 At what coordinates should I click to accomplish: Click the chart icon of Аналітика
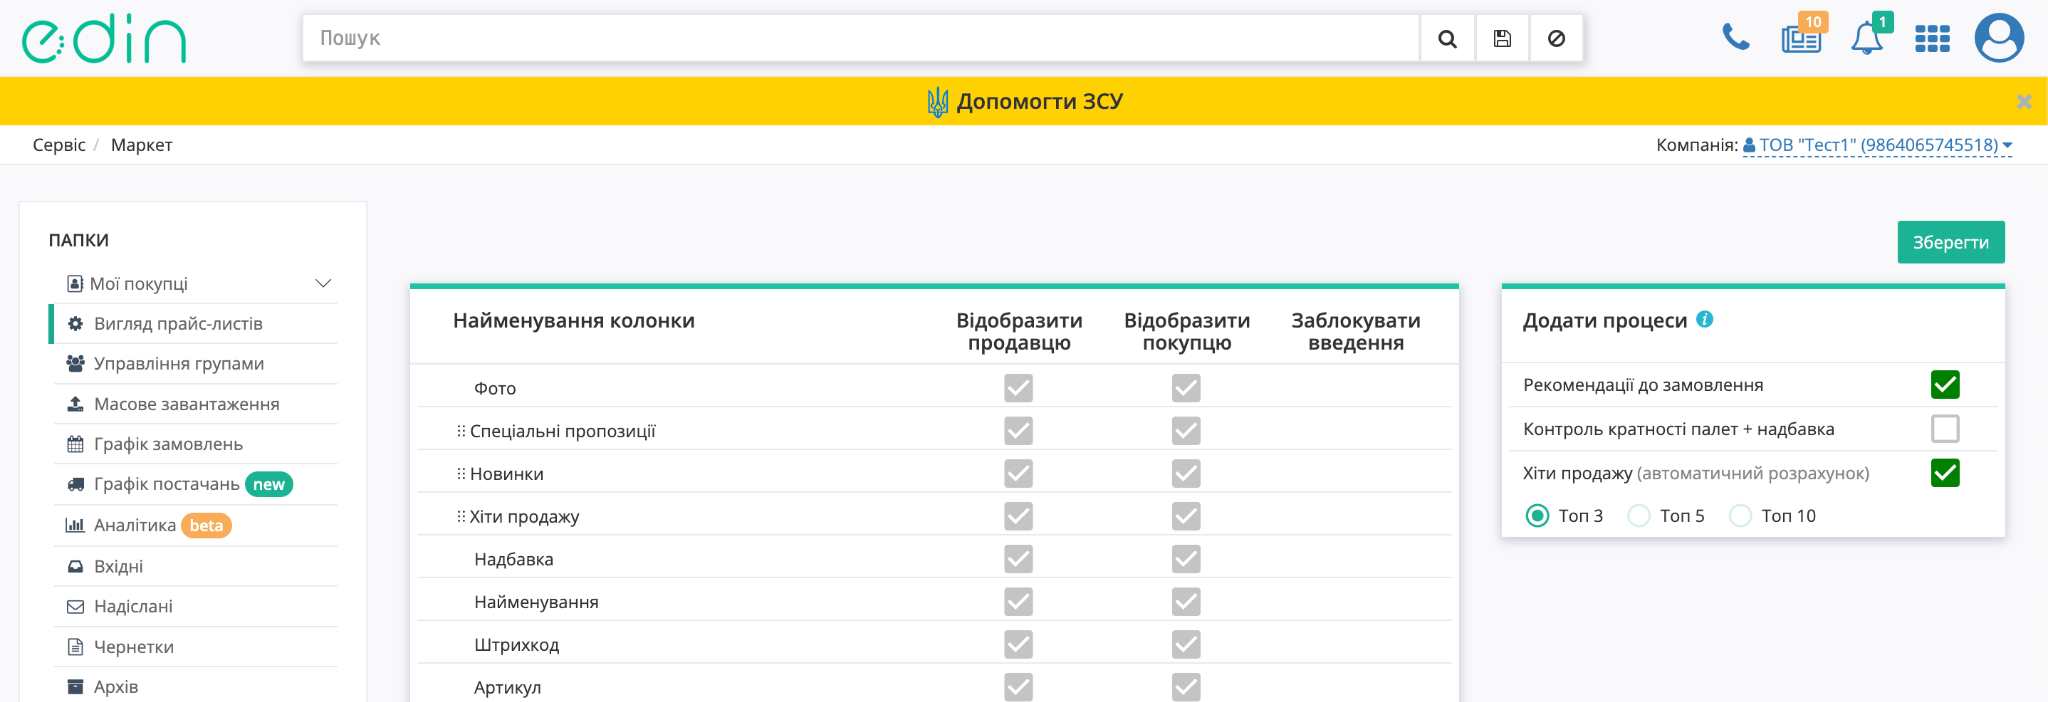tap(75, 525)
